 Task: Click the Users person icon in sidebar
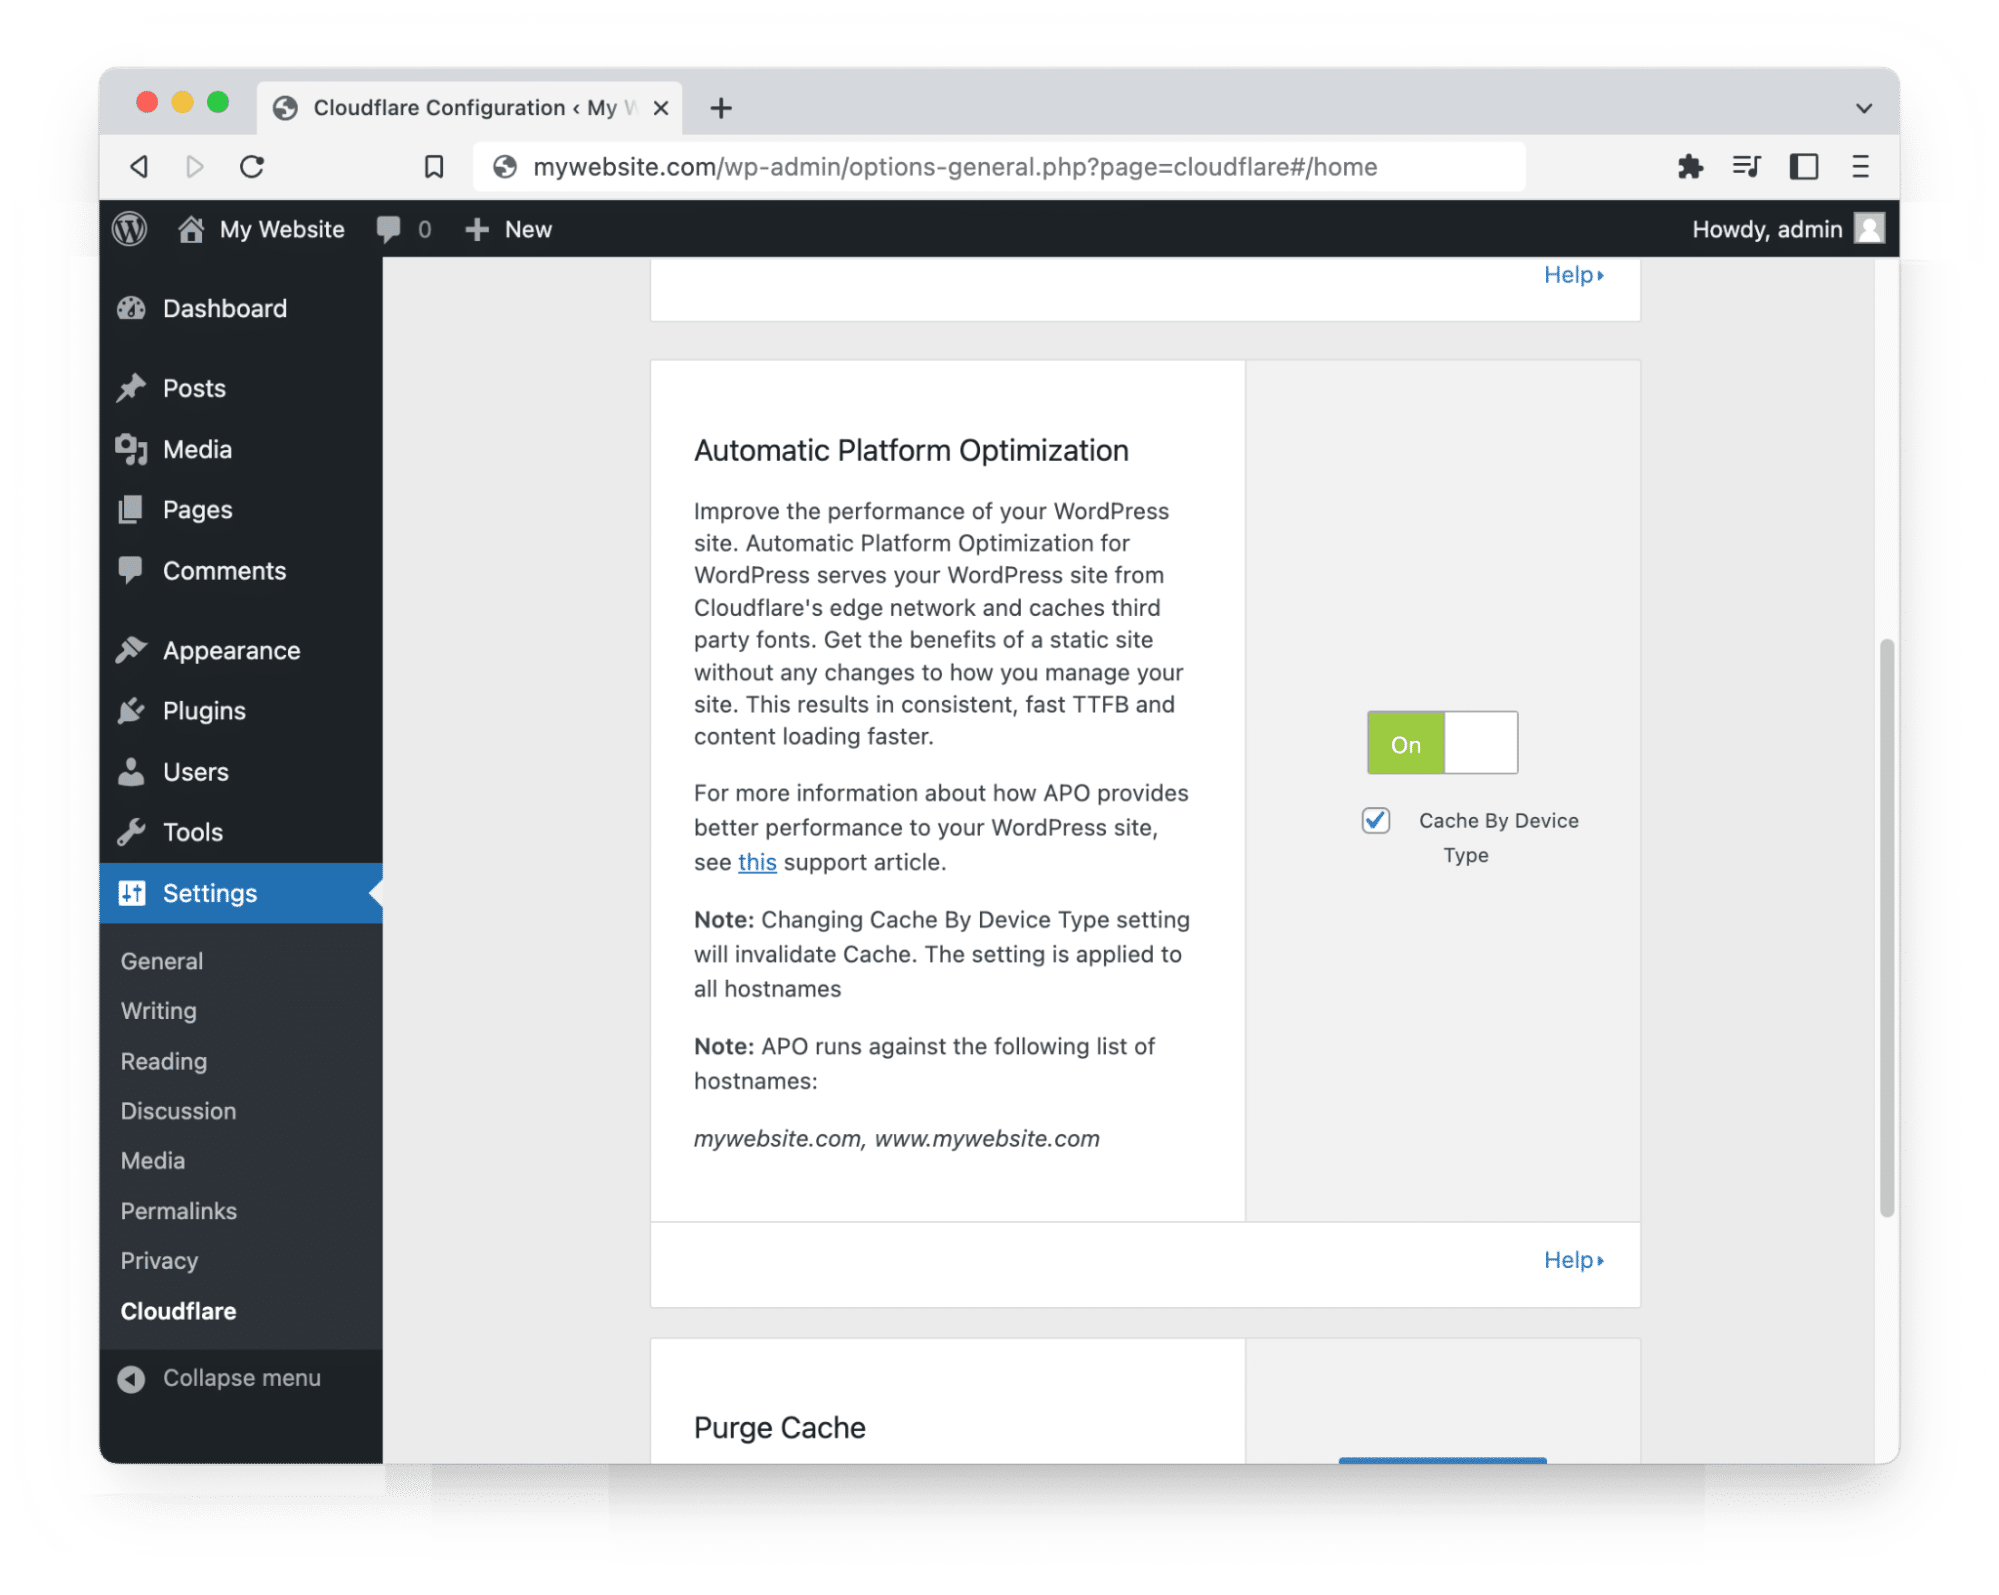click(131, 771)
